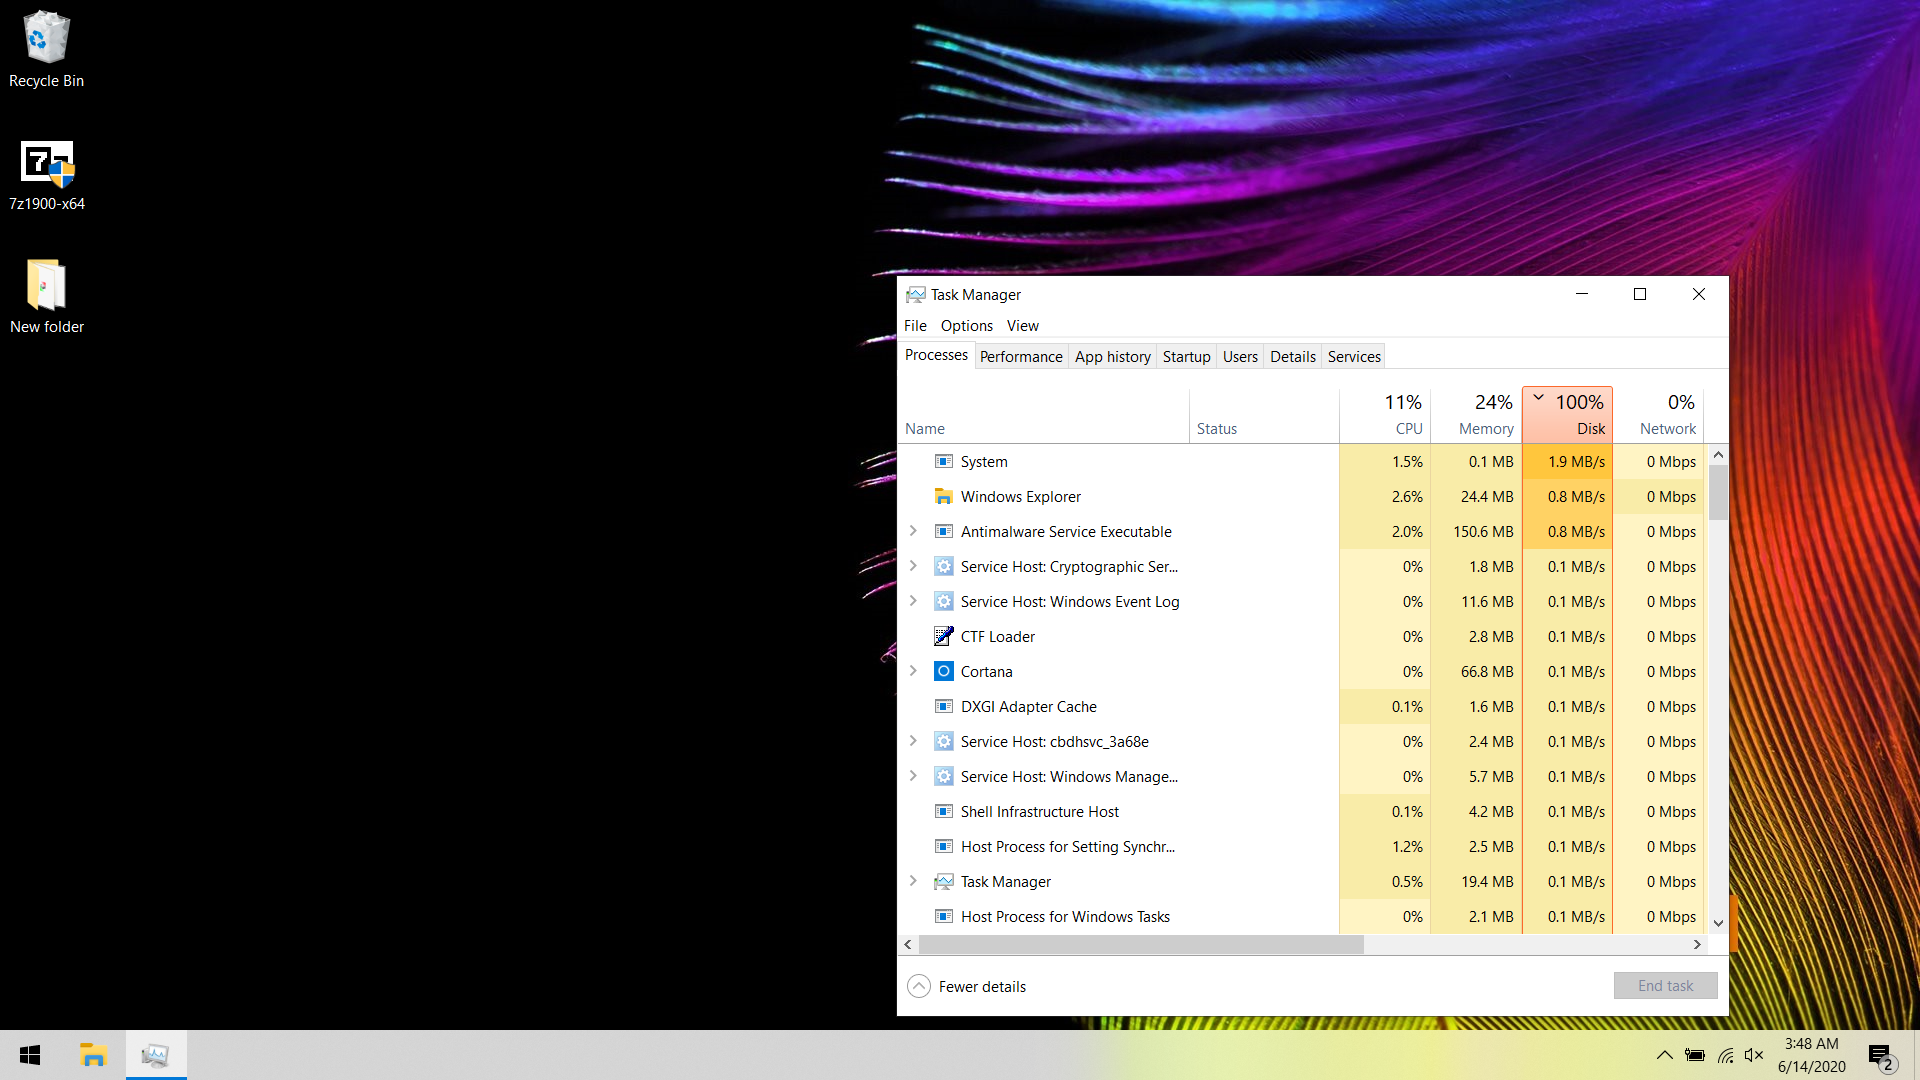Switch to the Startup tab
1920x1080 pixels.
[x=1187, y=357]
